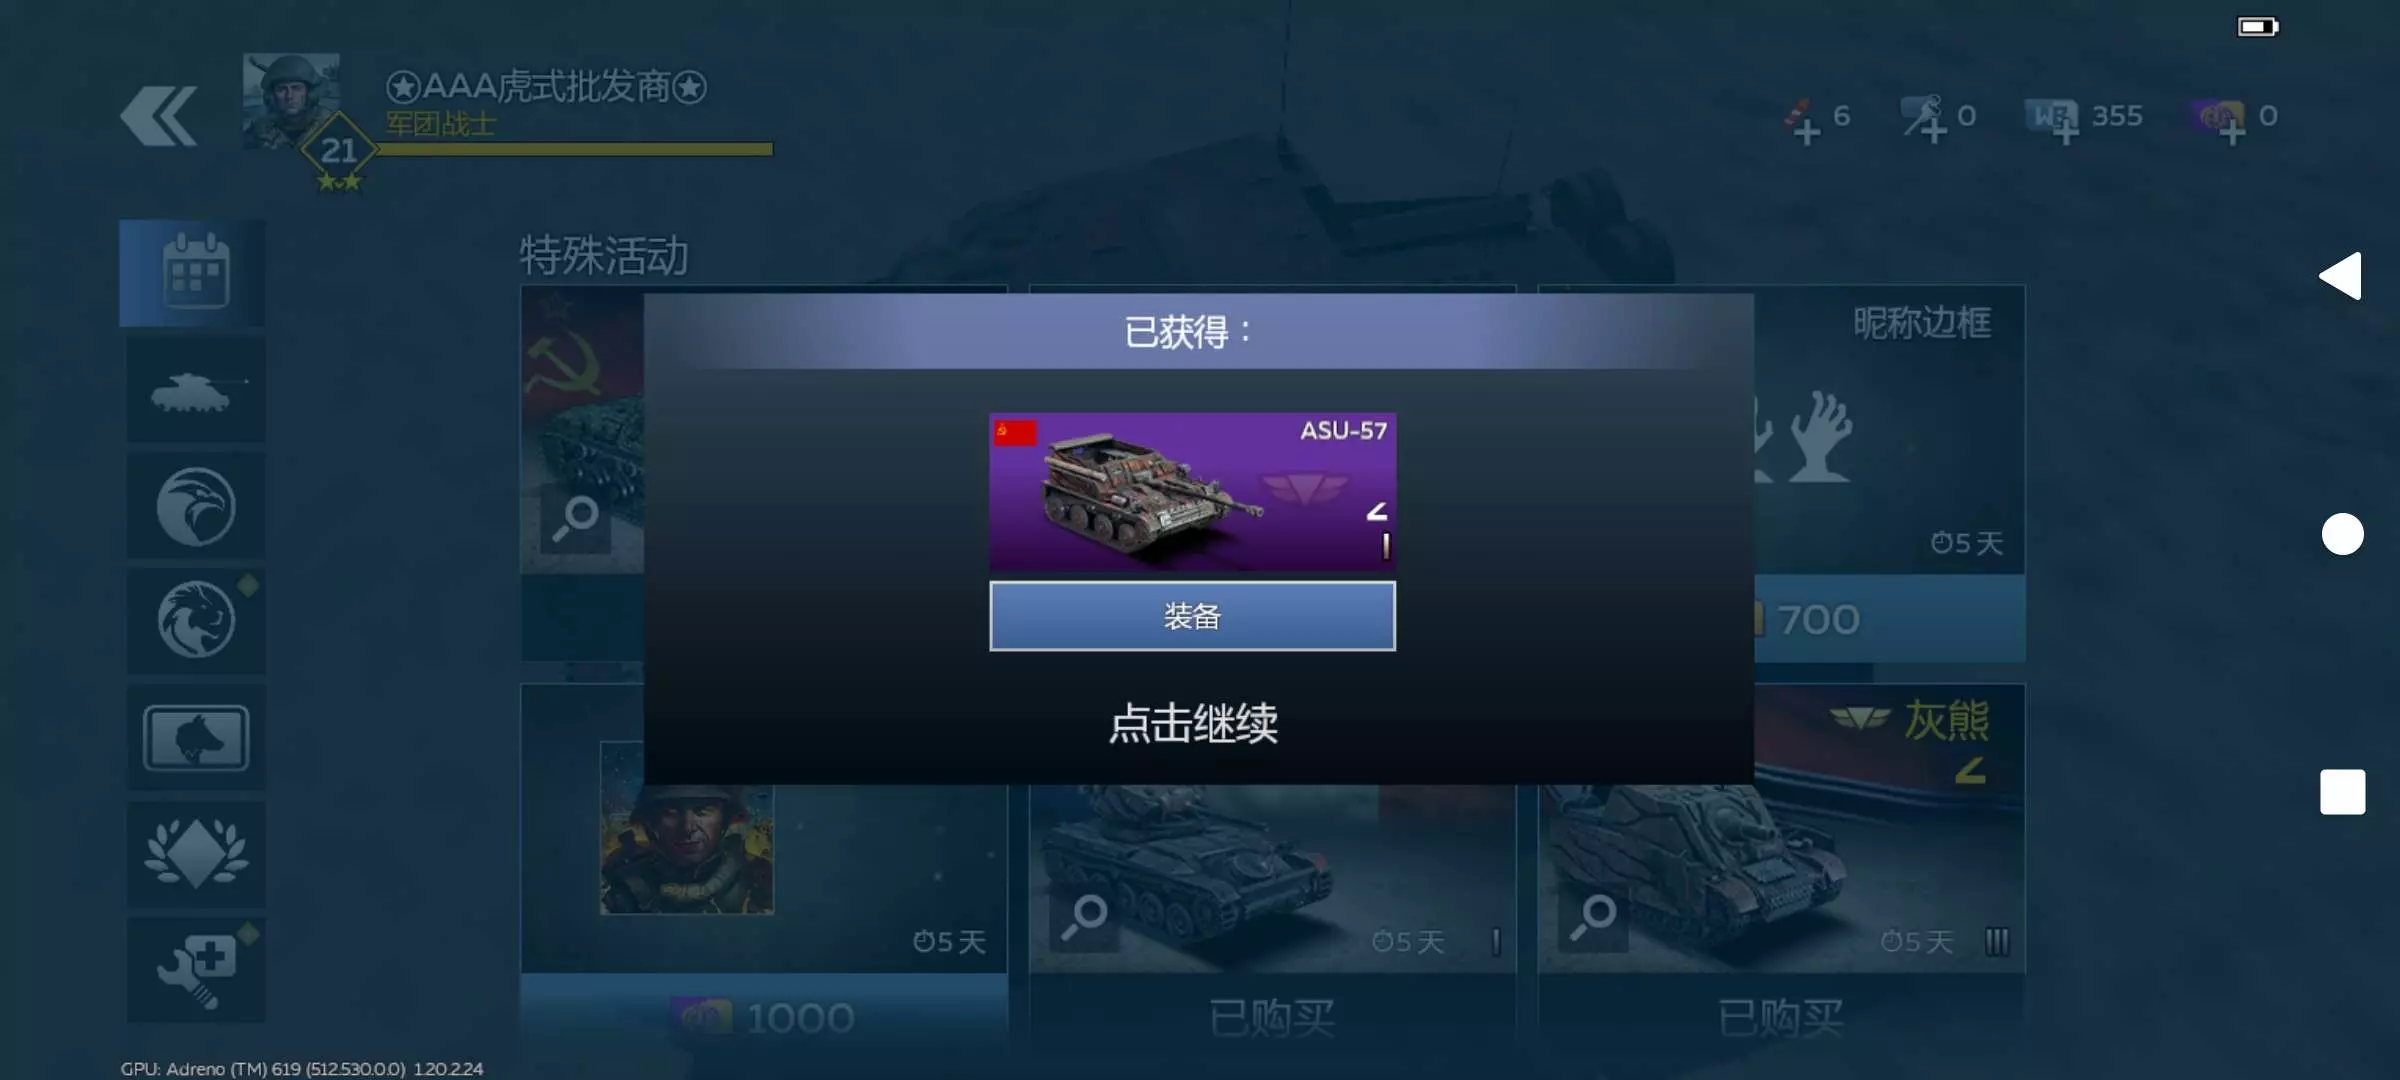This screenshot has width=2400, height=1080.
Task: Open the tank vehicles sidebar section
Action: point(196,390)
